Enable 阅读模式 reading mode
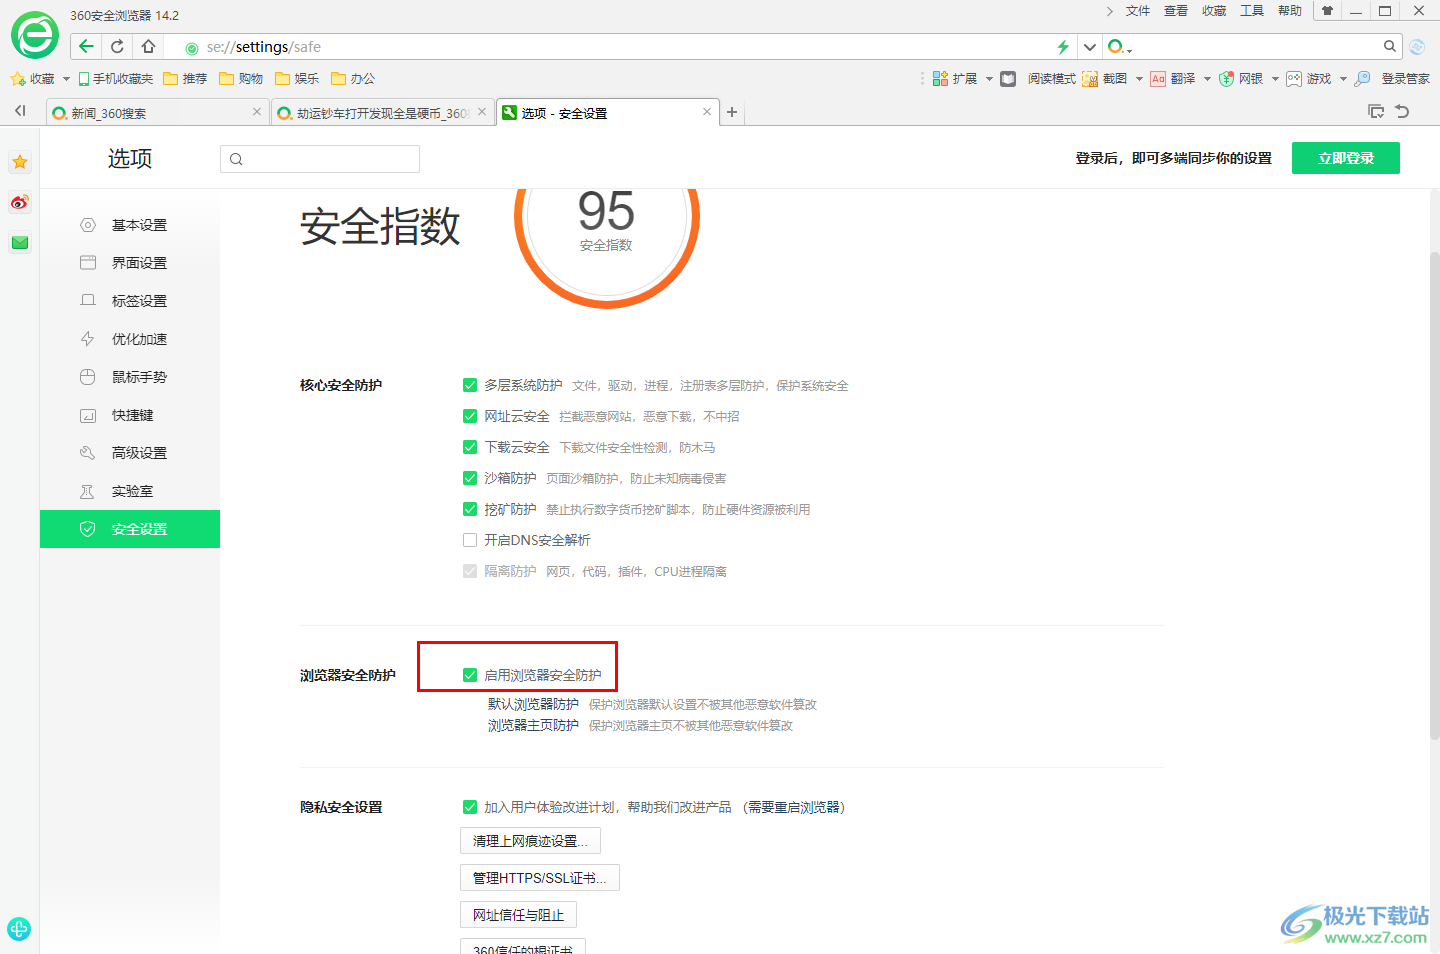 point(1039,79)
